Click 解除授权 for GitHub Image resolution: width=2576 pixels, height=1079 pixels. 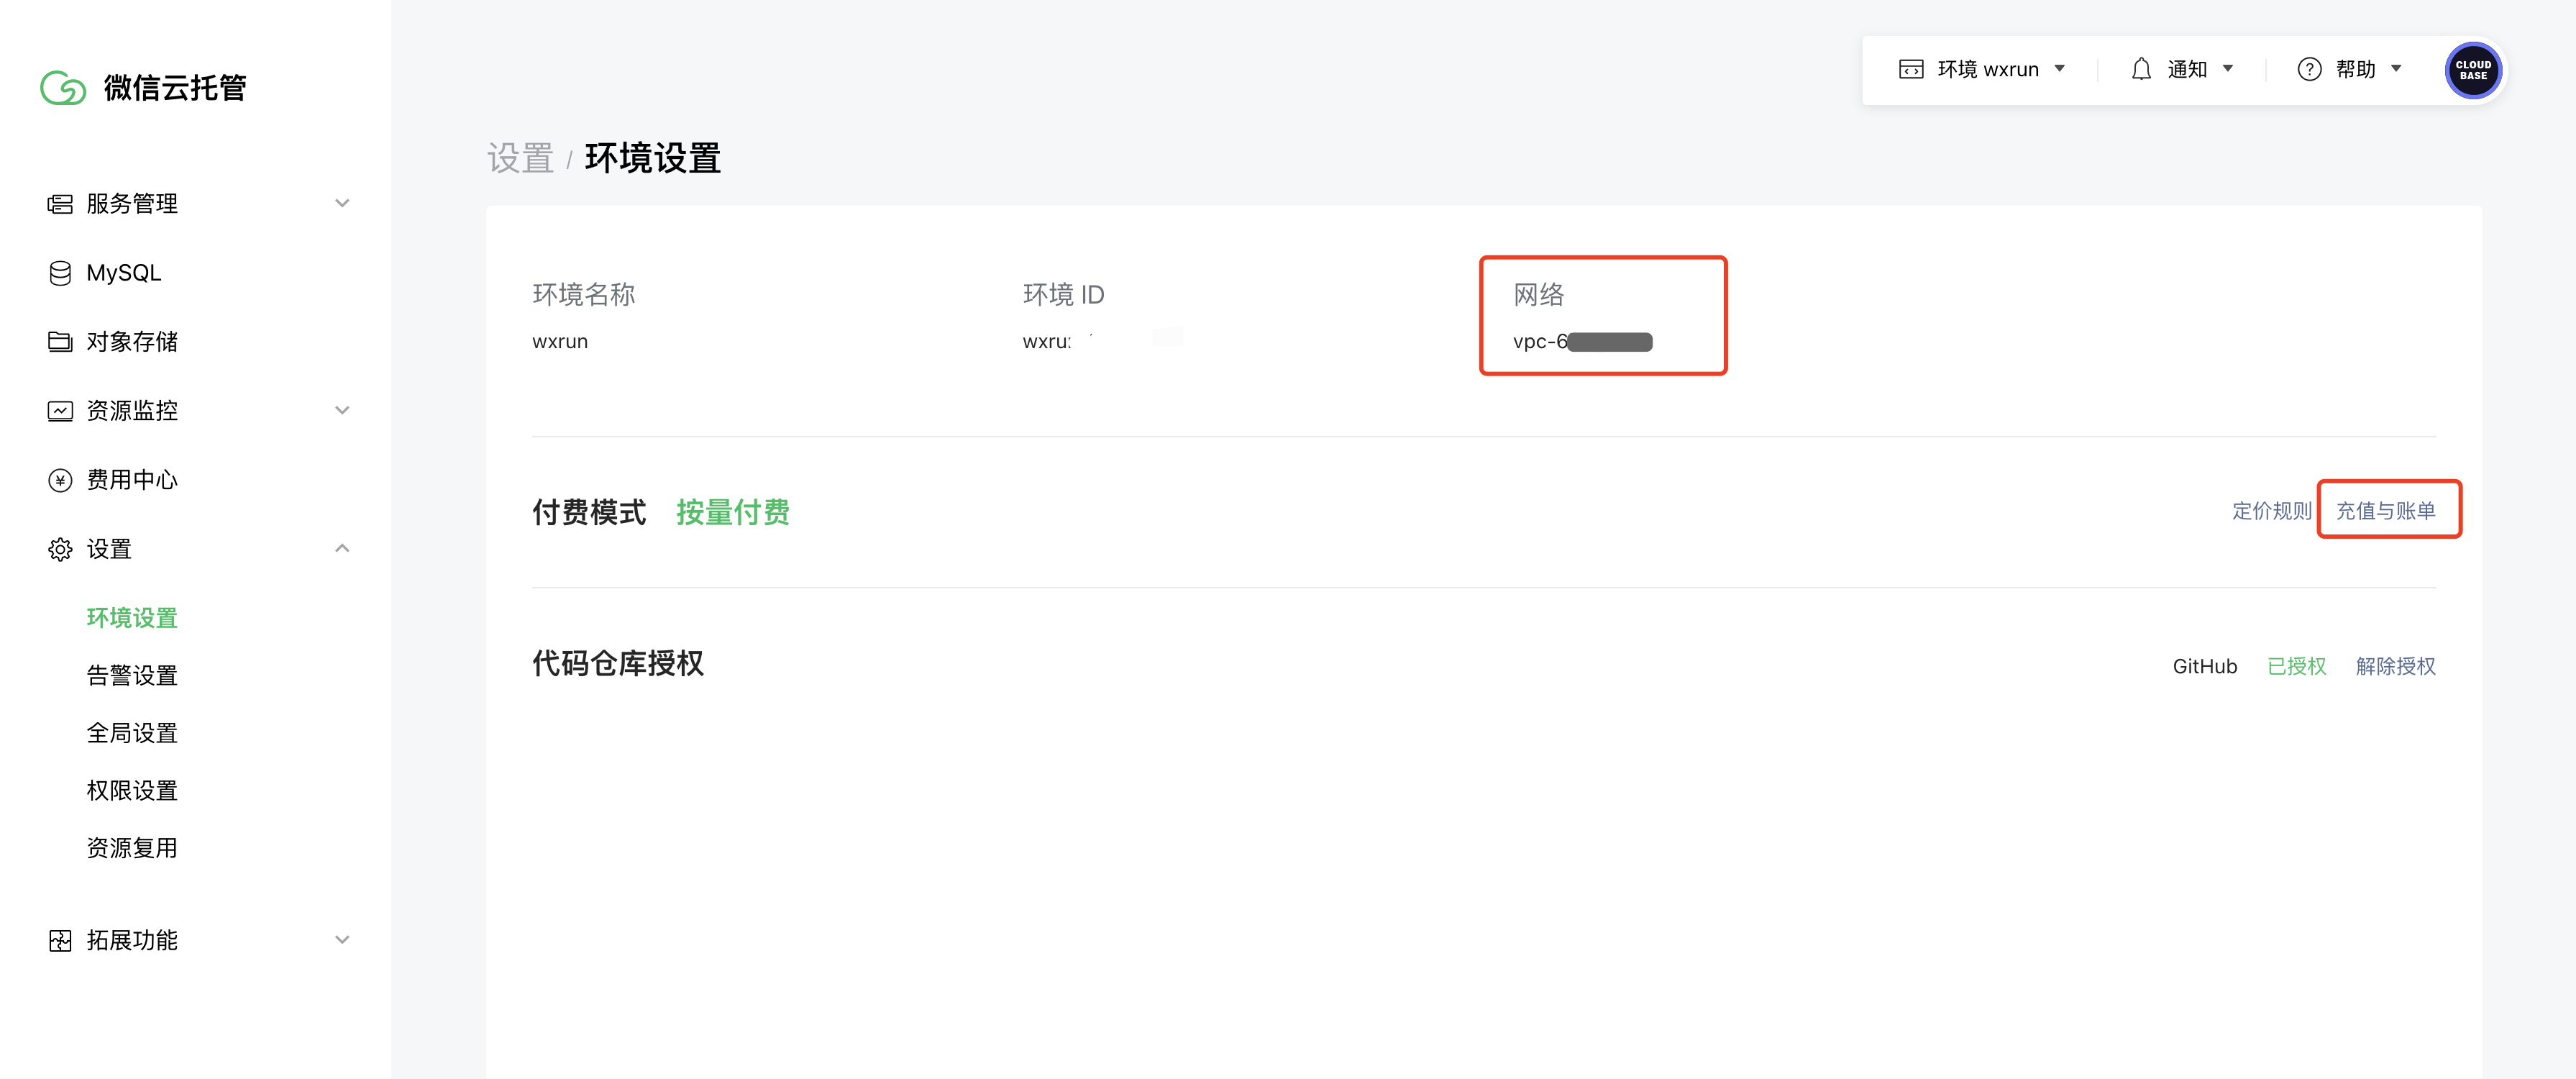[2395, 666]
